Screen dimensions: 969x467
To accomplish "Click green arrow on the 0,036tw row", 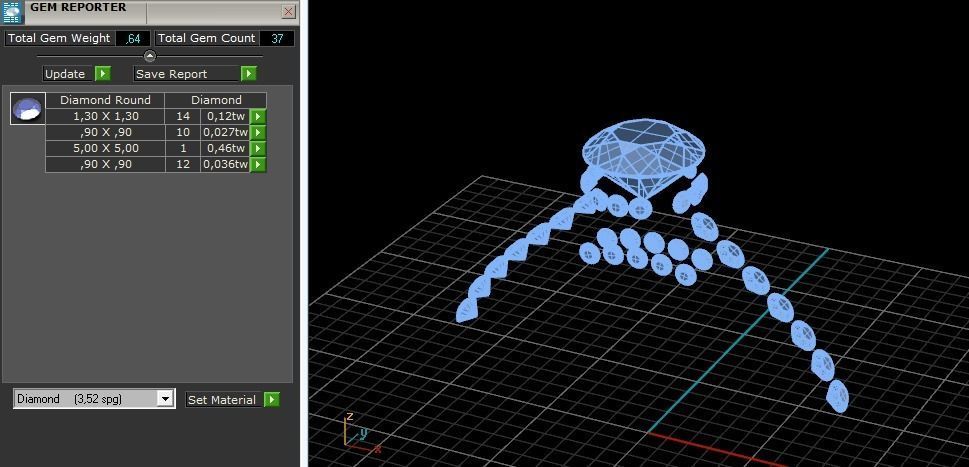I will click(258, 164).
